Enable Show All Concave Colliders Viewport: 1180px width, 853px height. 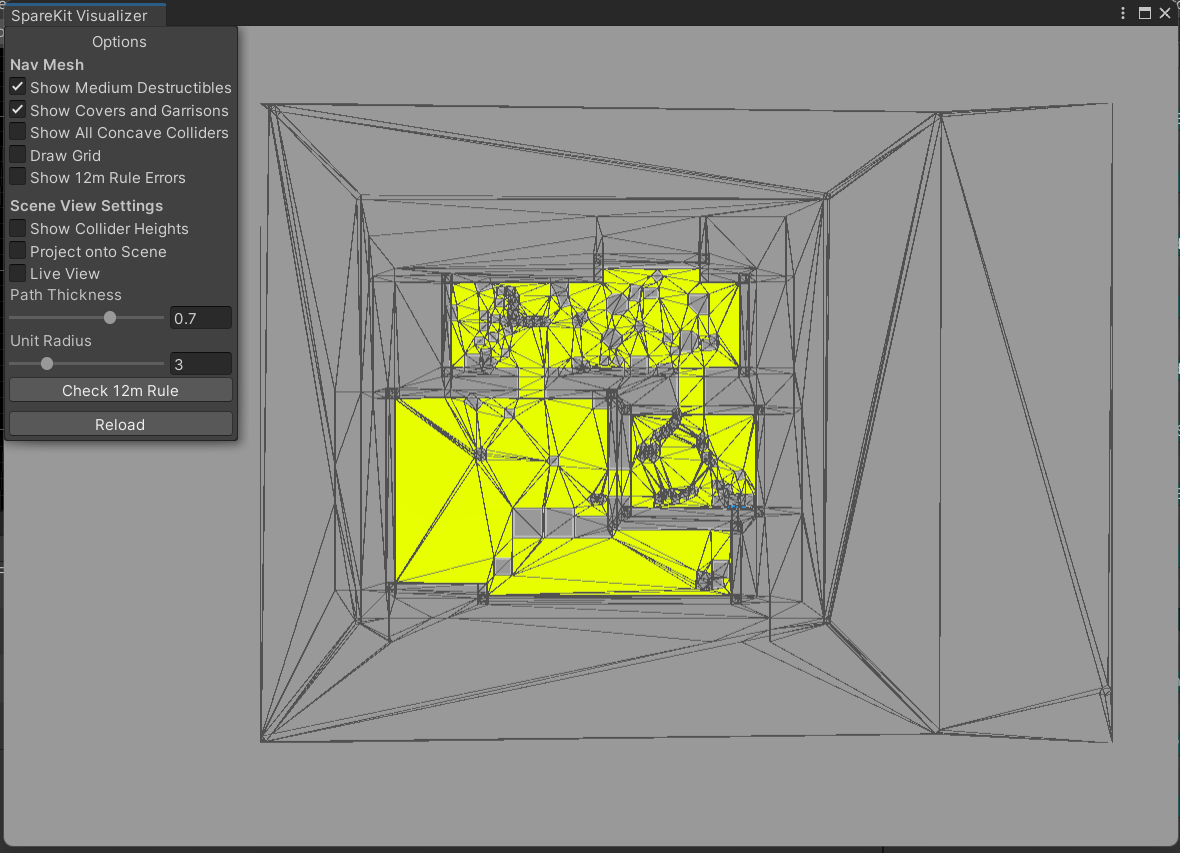tap(18, 132)
